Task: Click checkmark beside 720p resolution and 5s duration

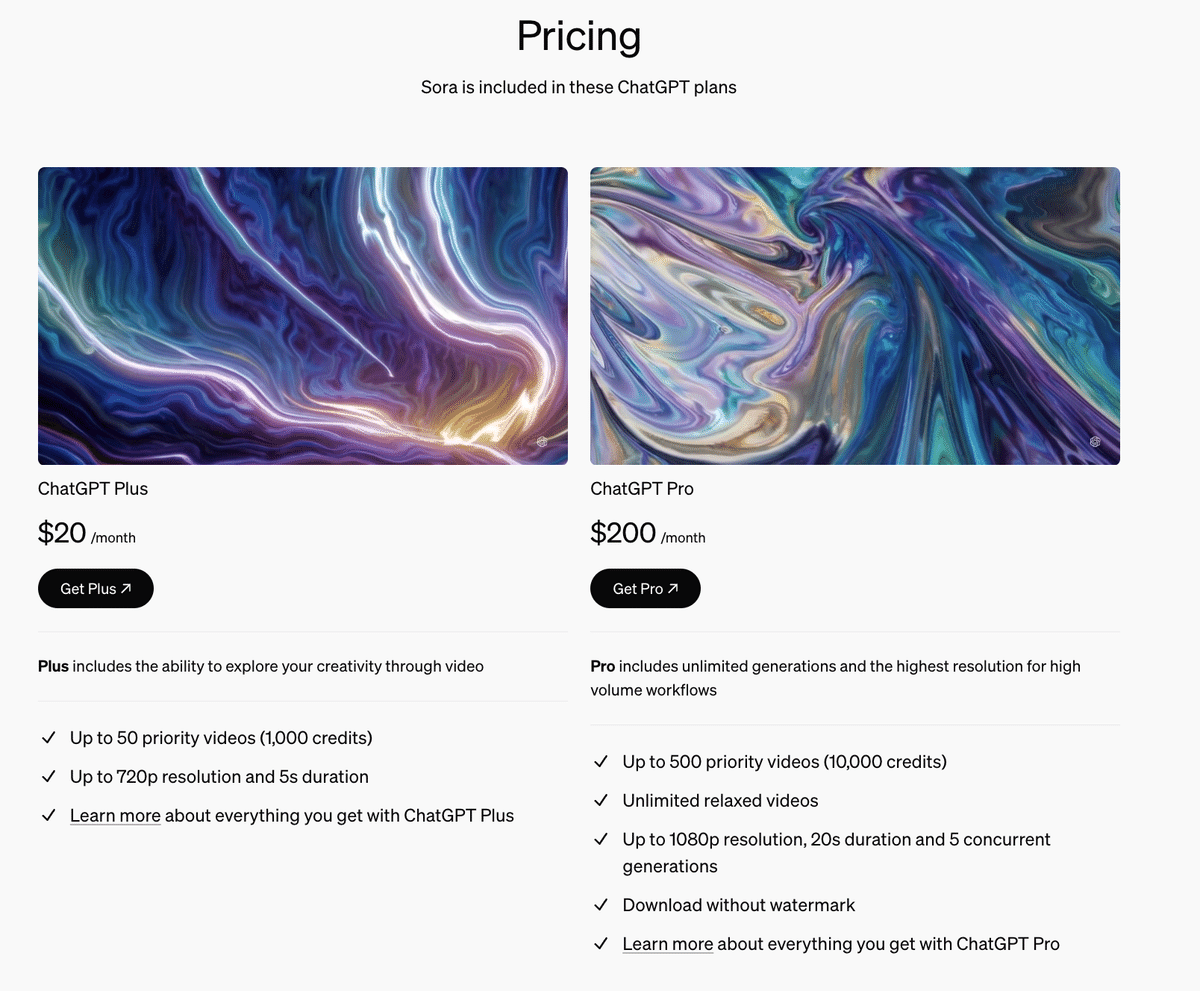Action: point(48,777)
